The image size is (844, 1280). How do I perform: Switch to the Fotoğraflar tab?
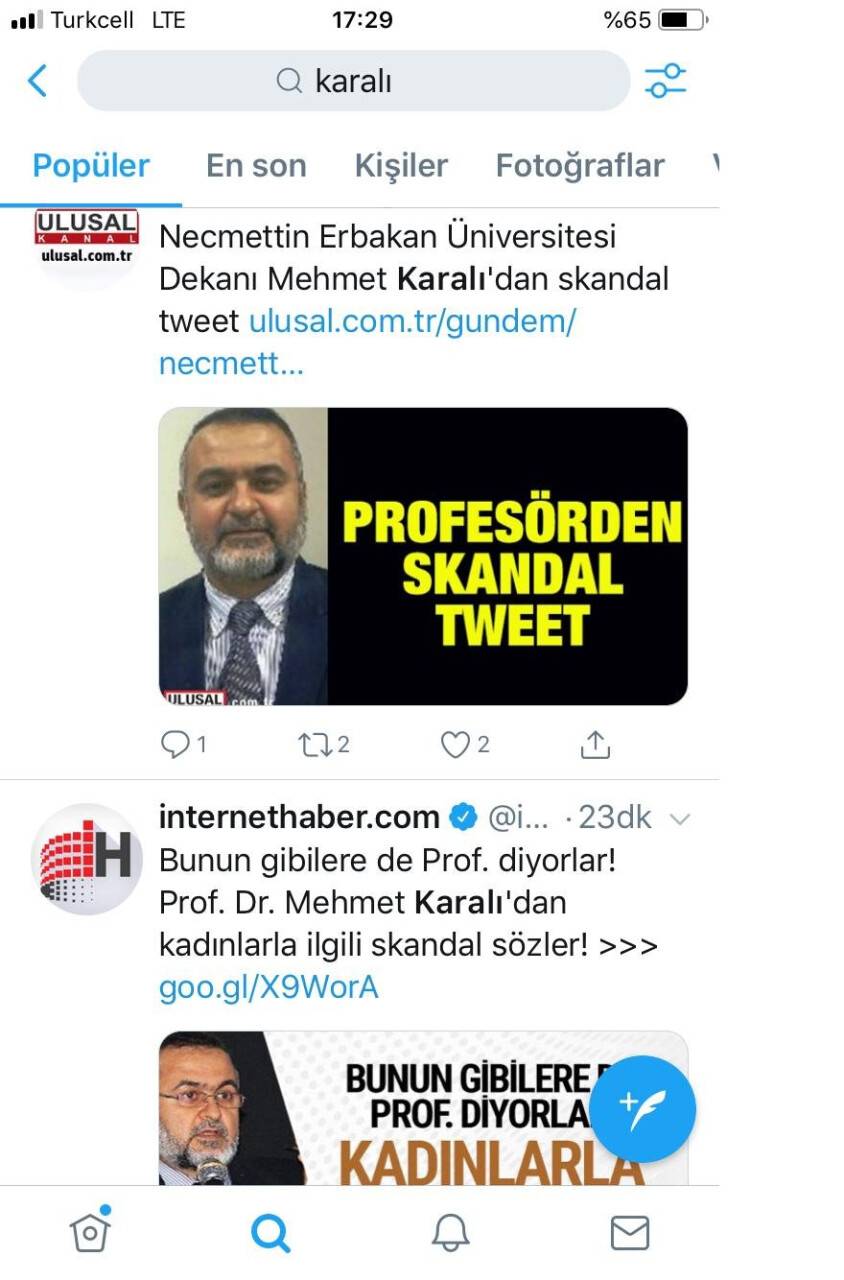pos(580,165)
